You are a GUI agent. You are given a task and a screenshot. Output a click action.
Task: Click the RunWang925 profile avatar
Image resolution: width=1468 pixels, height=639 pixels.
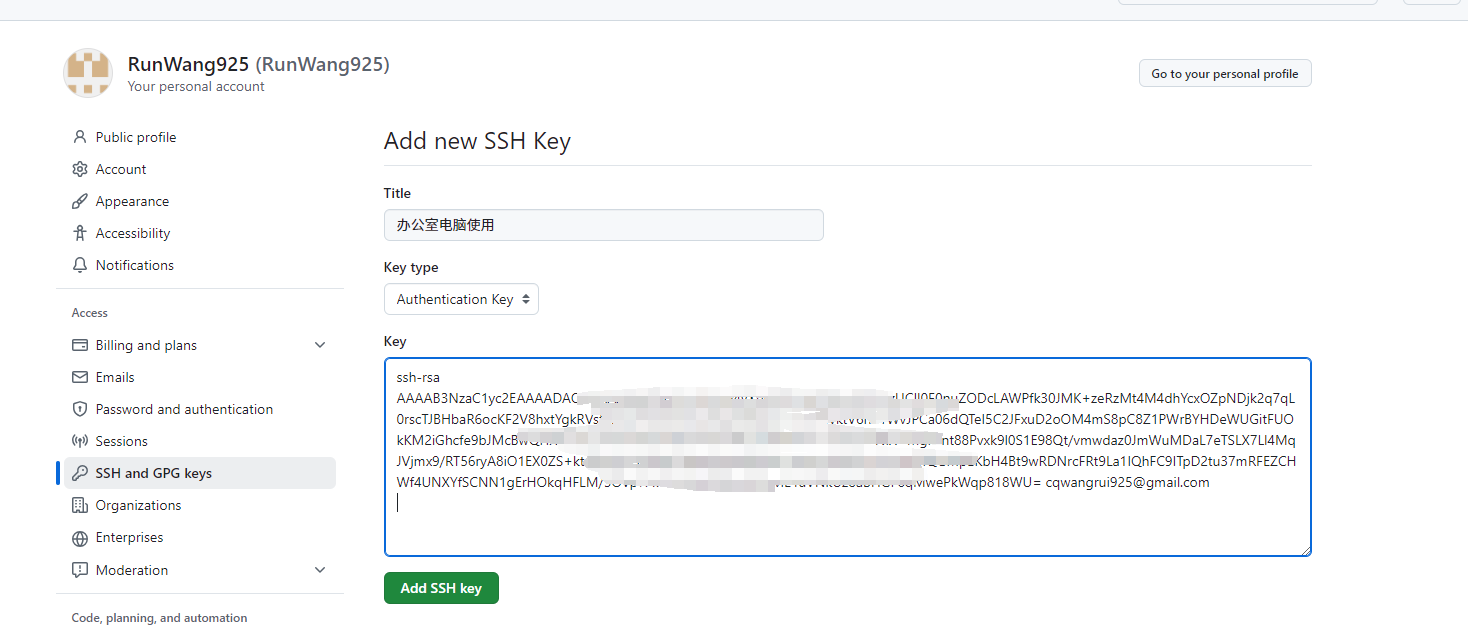click(88, 73)
